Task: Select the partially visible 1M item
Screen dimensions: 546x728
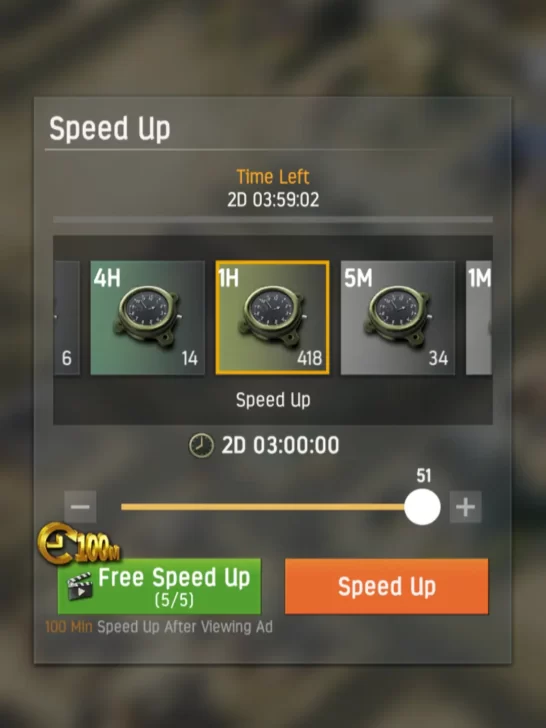Action: click(x=479, y=318)
